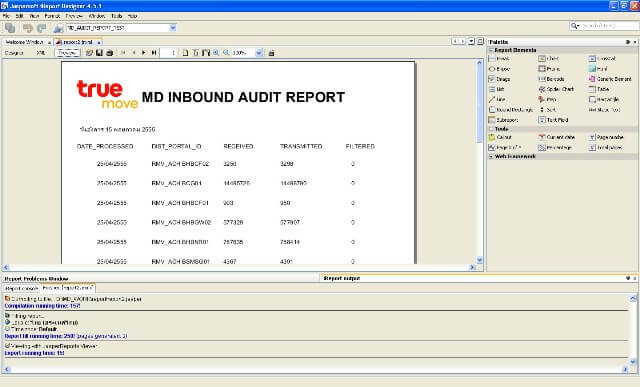Click the Zoom out magnifier icon
Screen dimensions: 640x387
pyautogui.click(x=226, y=53)
